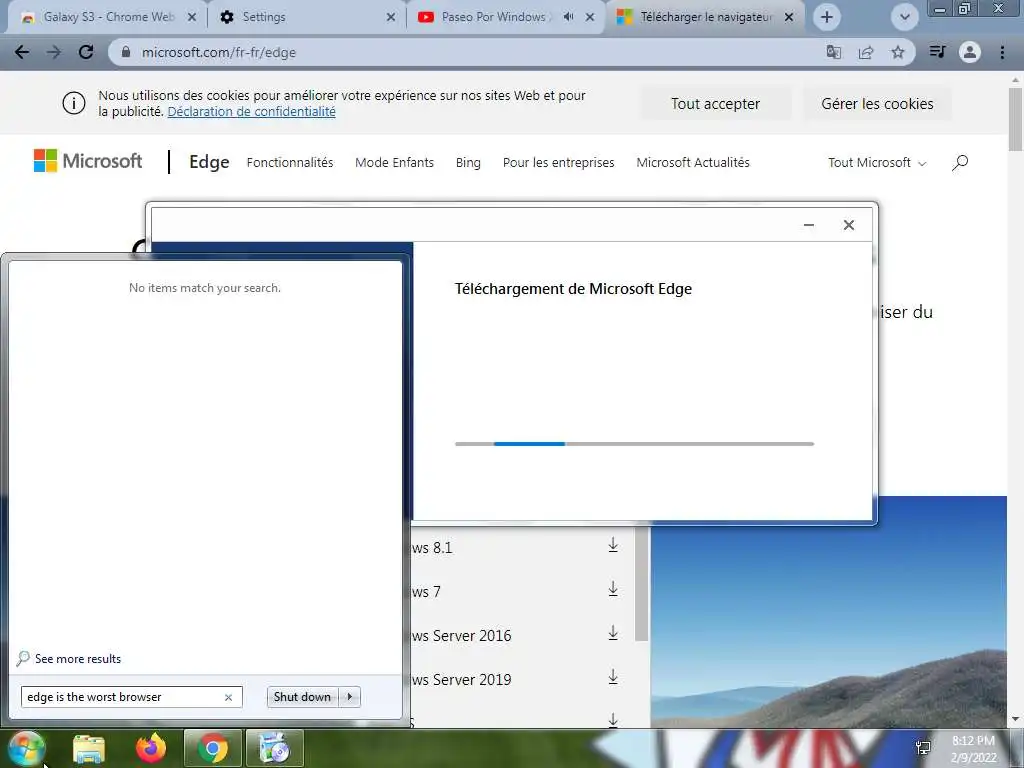Image resolution: width=1024 pixels, height=768 pixels.
Task: Click the Edge download progress bar
Action: tap(634, 444)
